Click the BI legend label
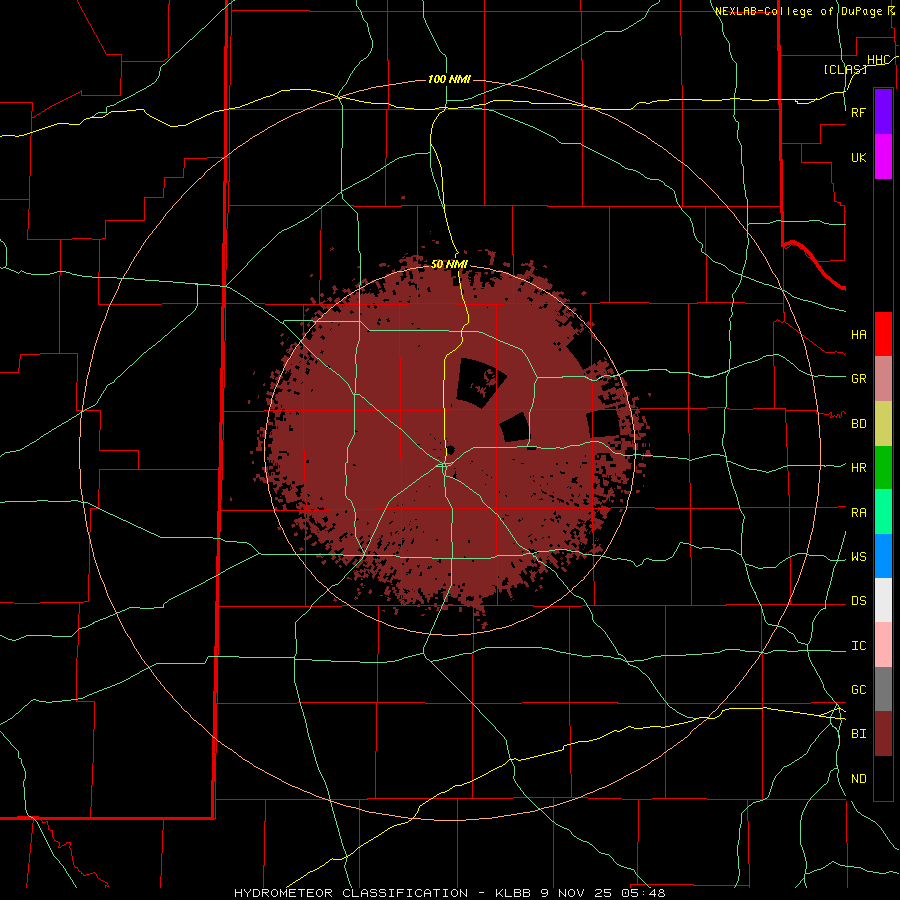Screen dimensions: 900x900 pyautogui.click(x=858, y=734)
